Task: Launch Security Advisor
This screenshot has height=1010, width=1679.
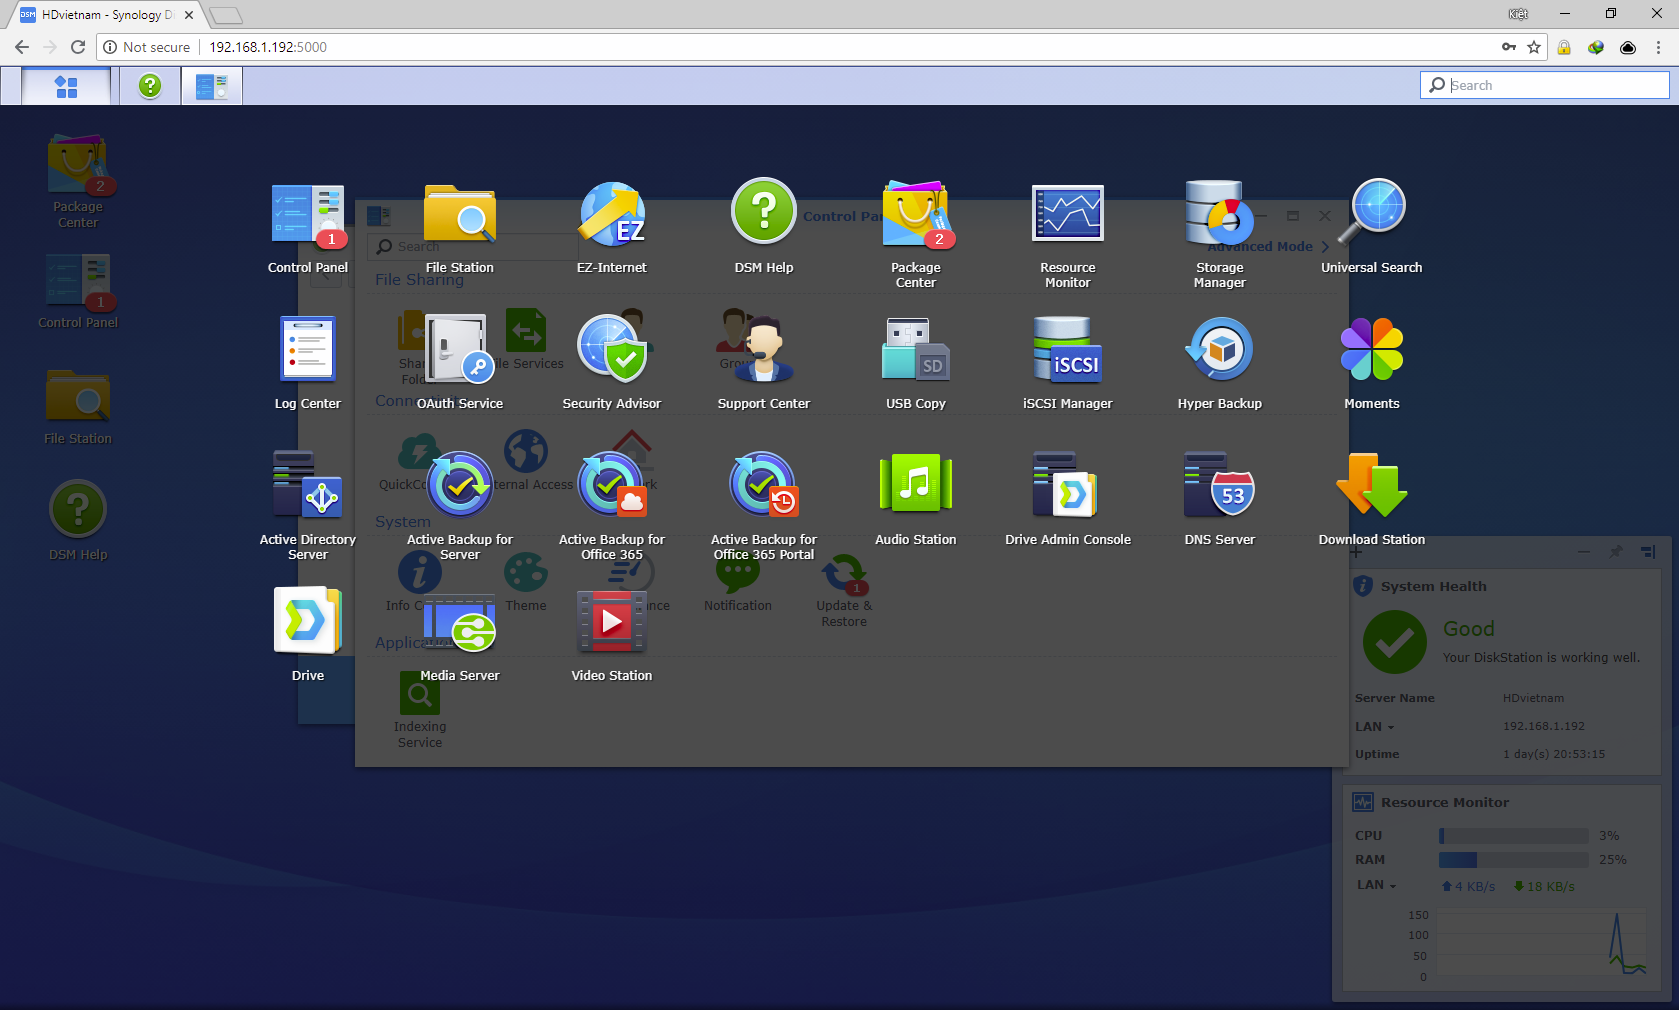Action: pos(612,363)
